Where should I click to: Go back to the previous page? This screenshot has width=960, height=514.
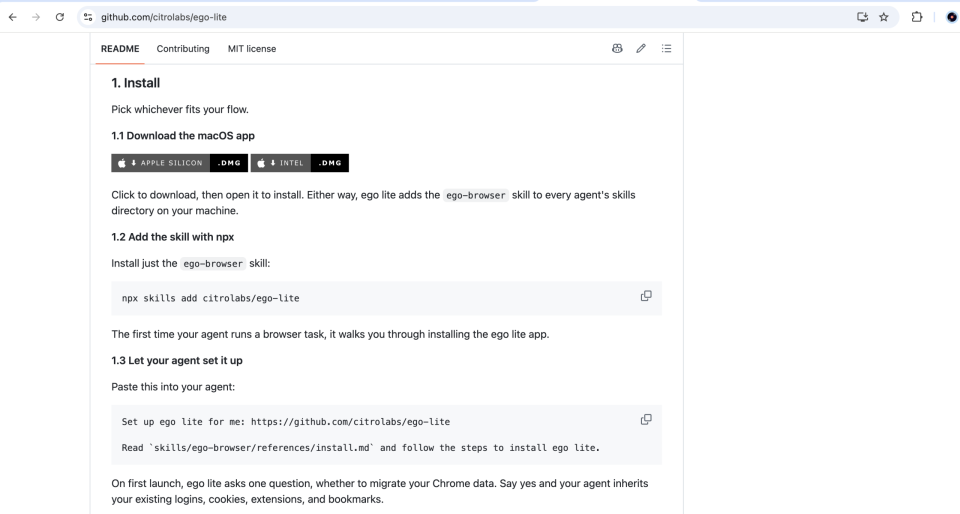12,17
